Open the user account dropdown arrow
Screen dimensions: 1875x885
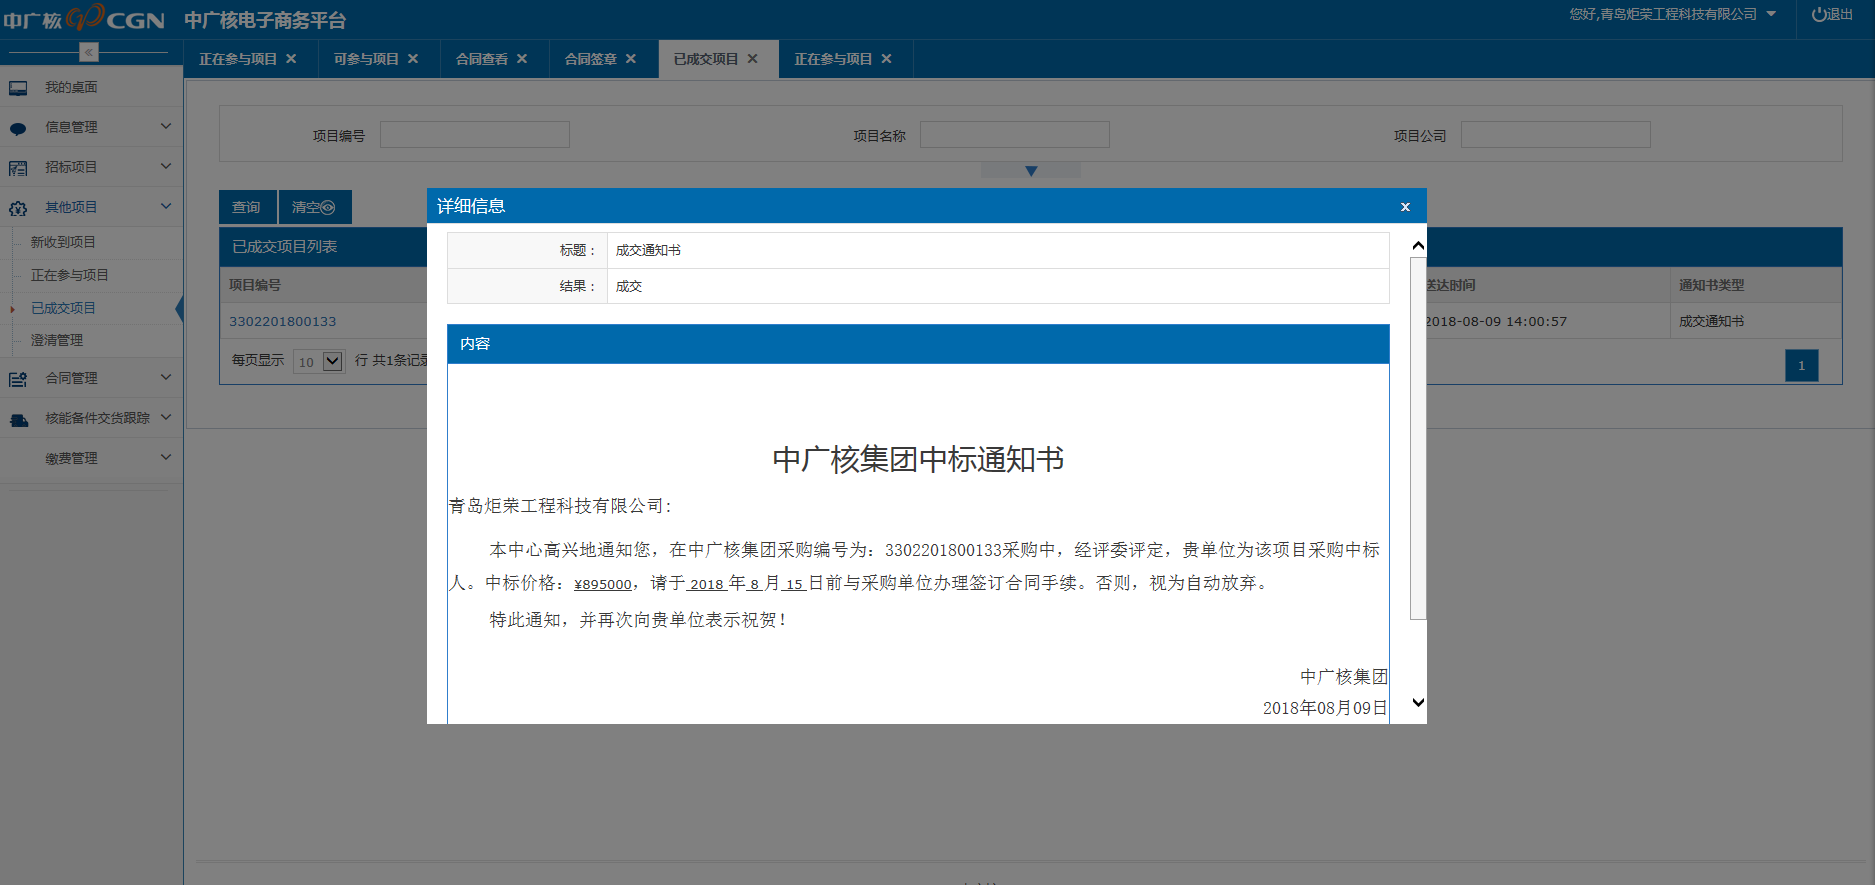pos(1771,14)
